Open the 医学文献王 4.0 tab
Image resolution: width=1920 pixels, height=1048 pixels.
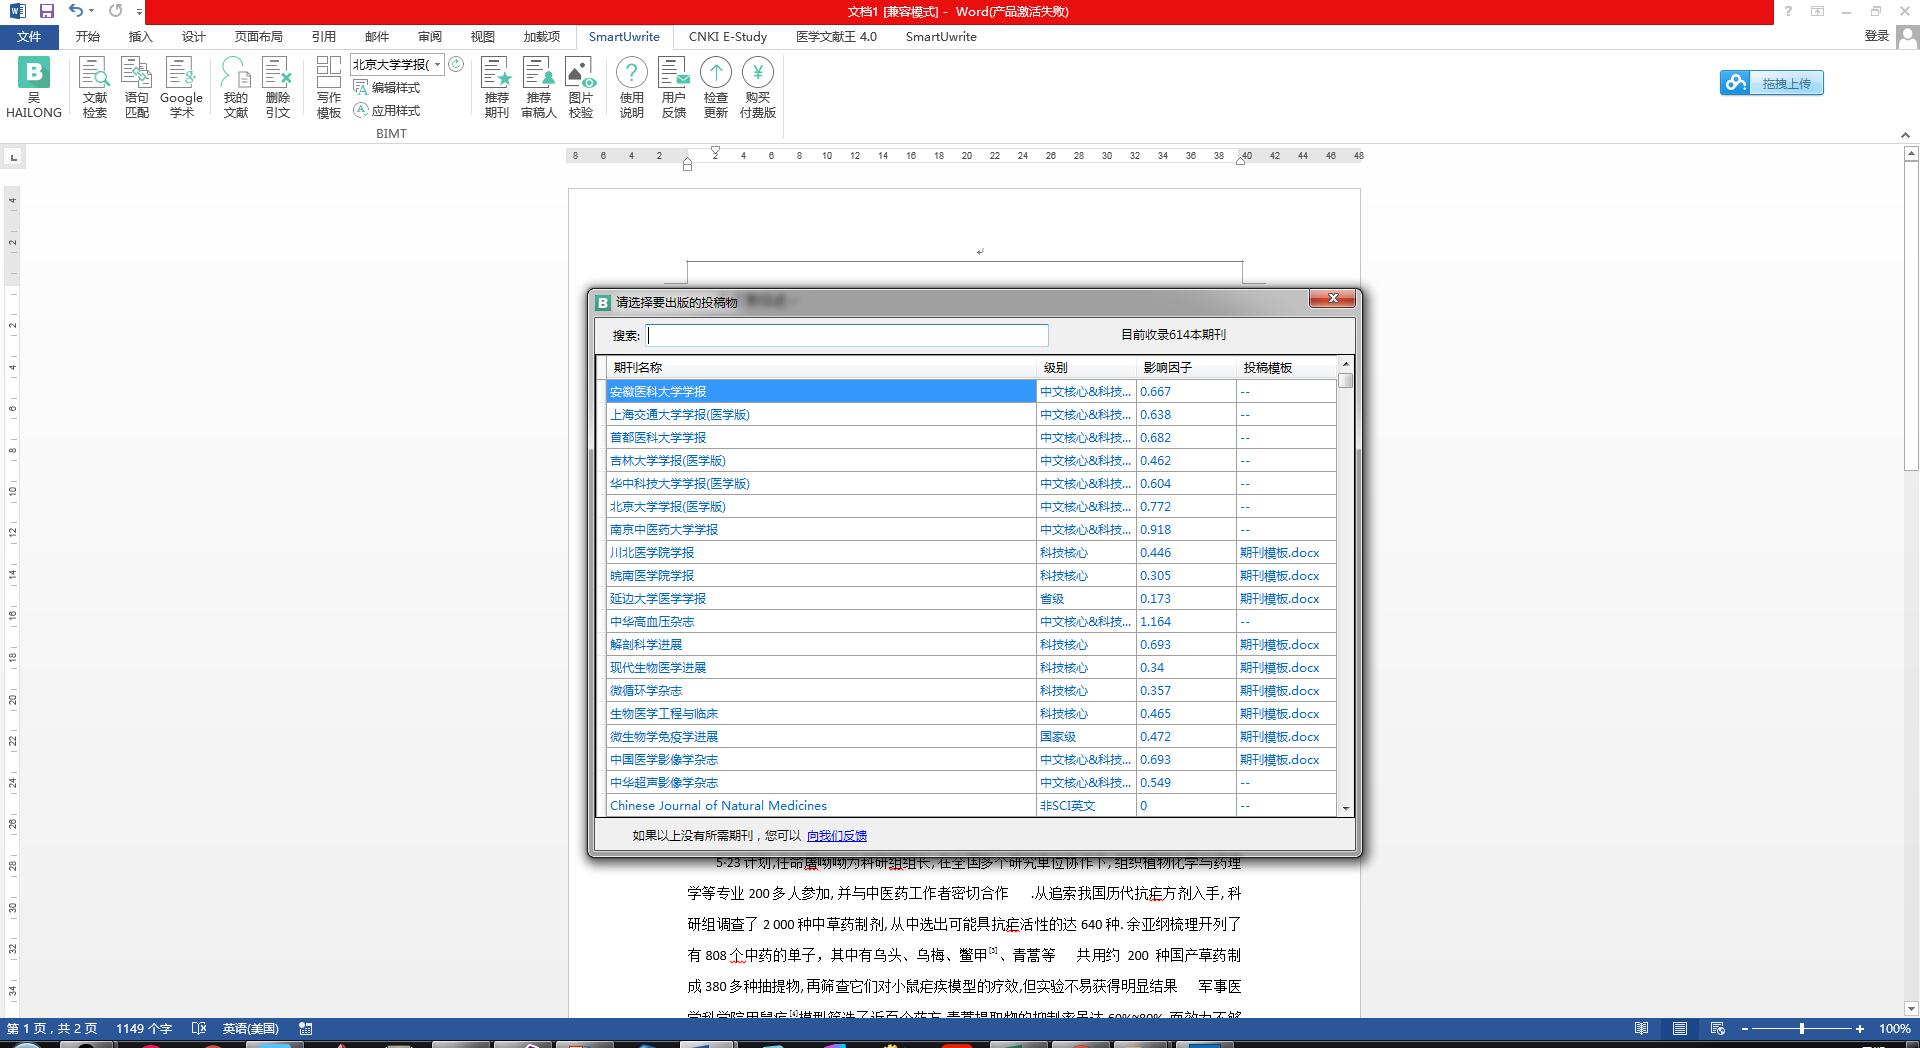pos(836,37)
